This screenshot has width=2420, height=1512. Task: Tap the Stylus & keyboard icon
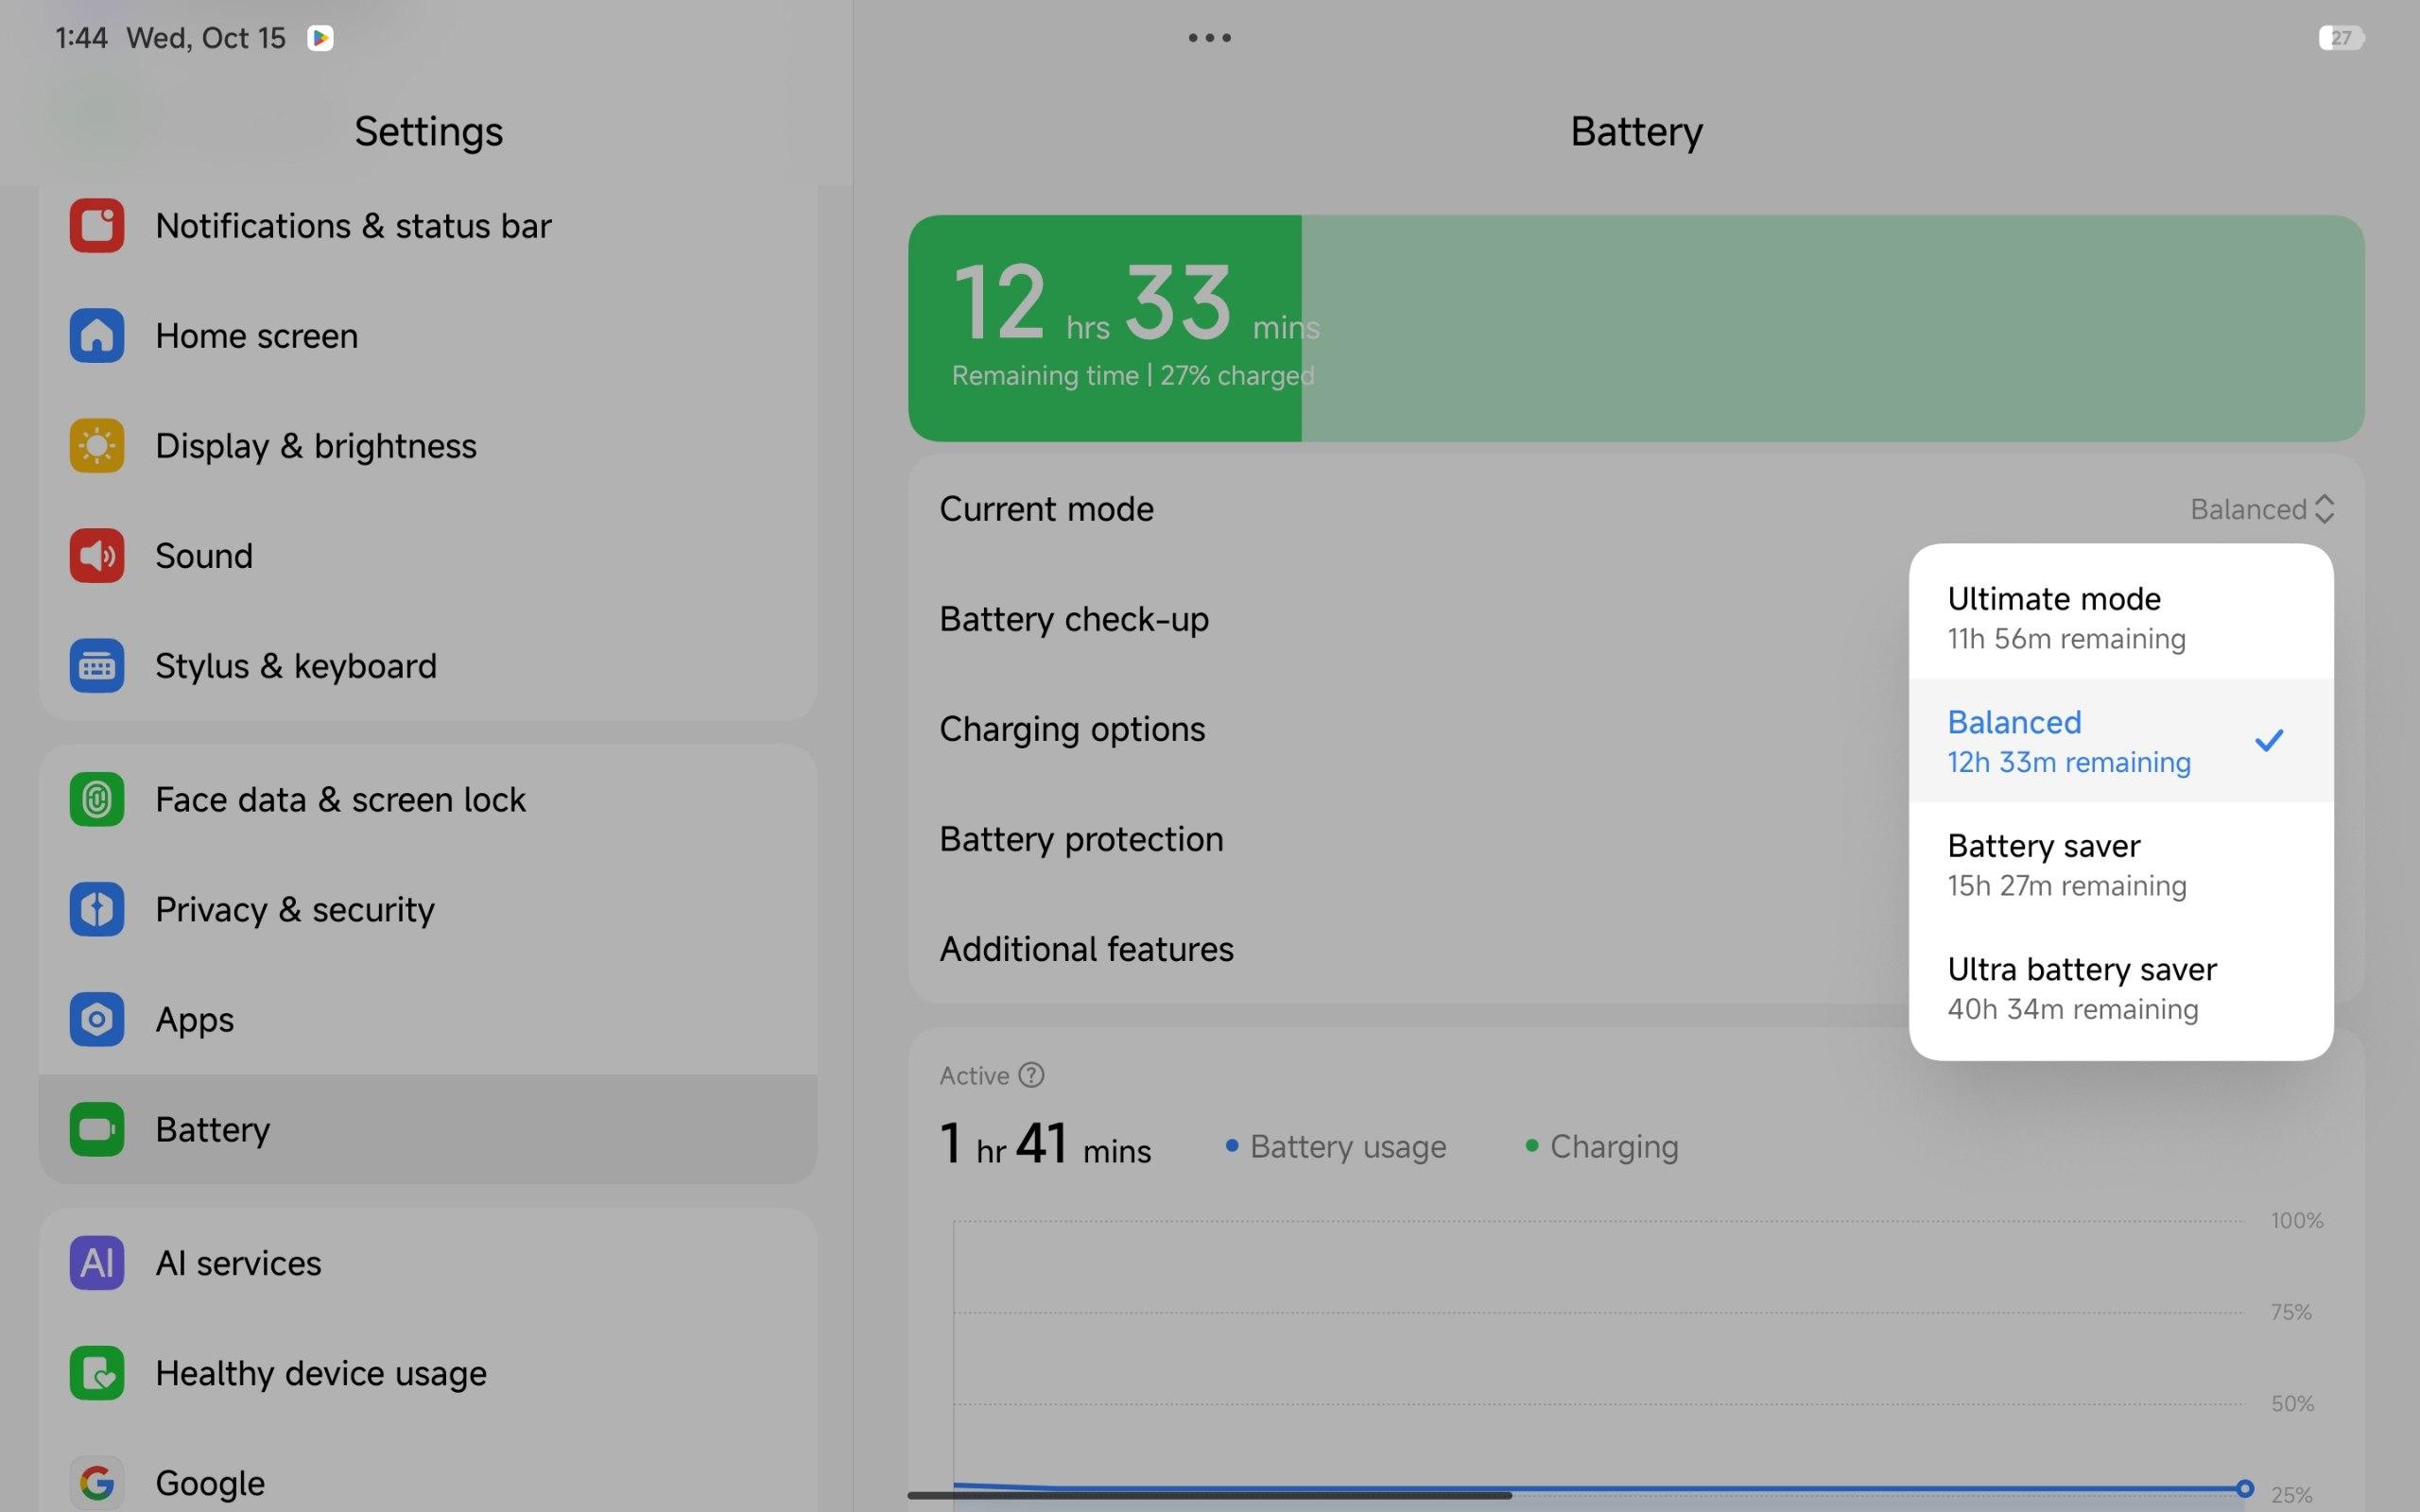point(97,666)
